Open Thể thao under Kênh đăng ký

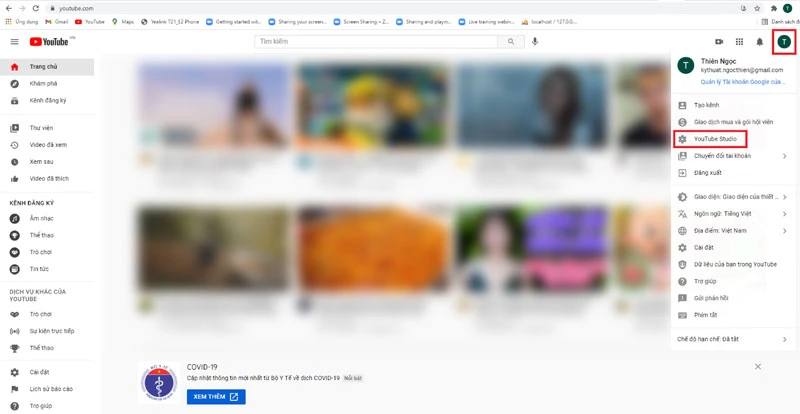tap(47, 235)
